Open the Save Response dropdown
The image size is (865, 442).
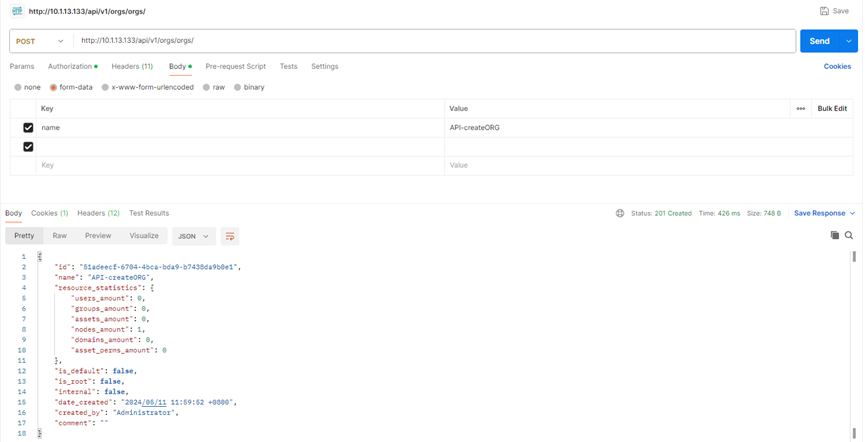(x=824, y=213)
